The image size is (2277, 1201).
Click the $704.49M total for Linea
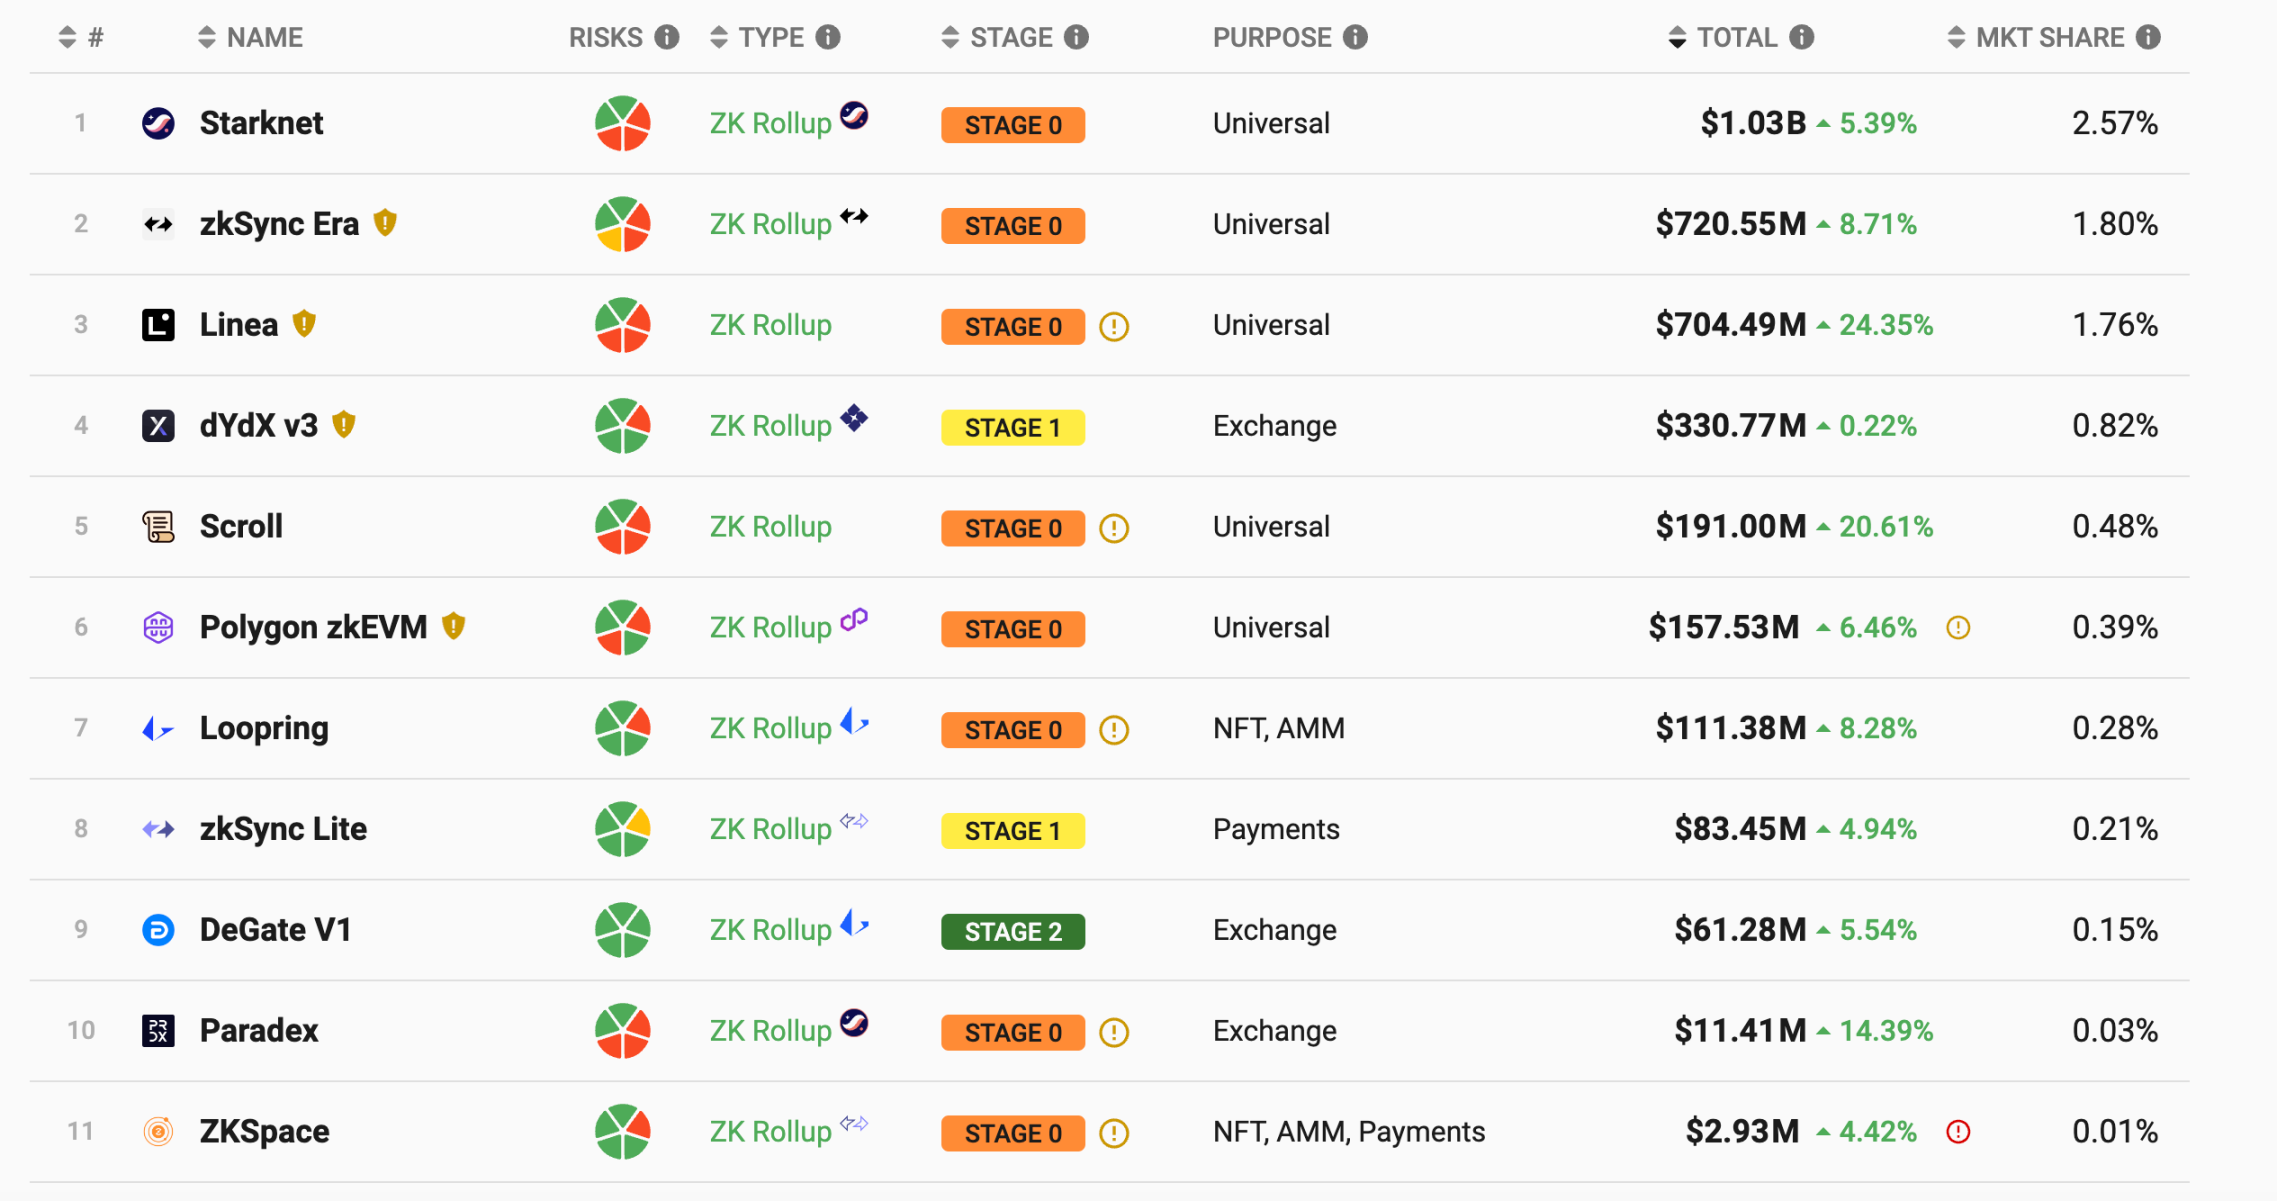tap(1731, 325)
